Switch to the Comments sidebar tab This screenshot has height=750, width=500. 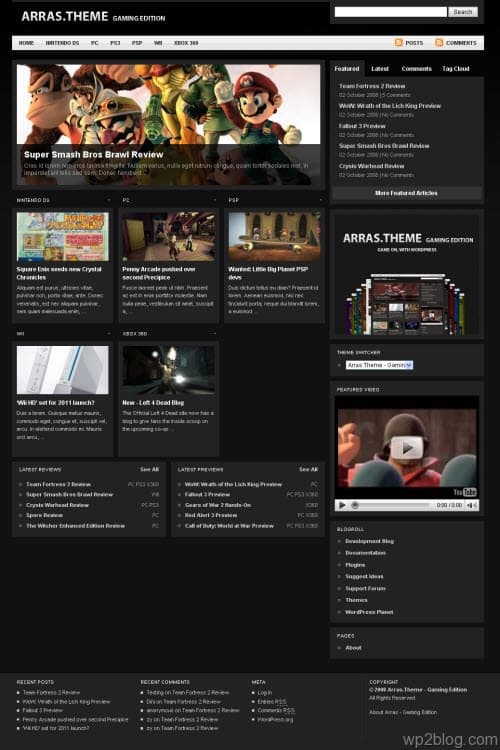point(416,69)
